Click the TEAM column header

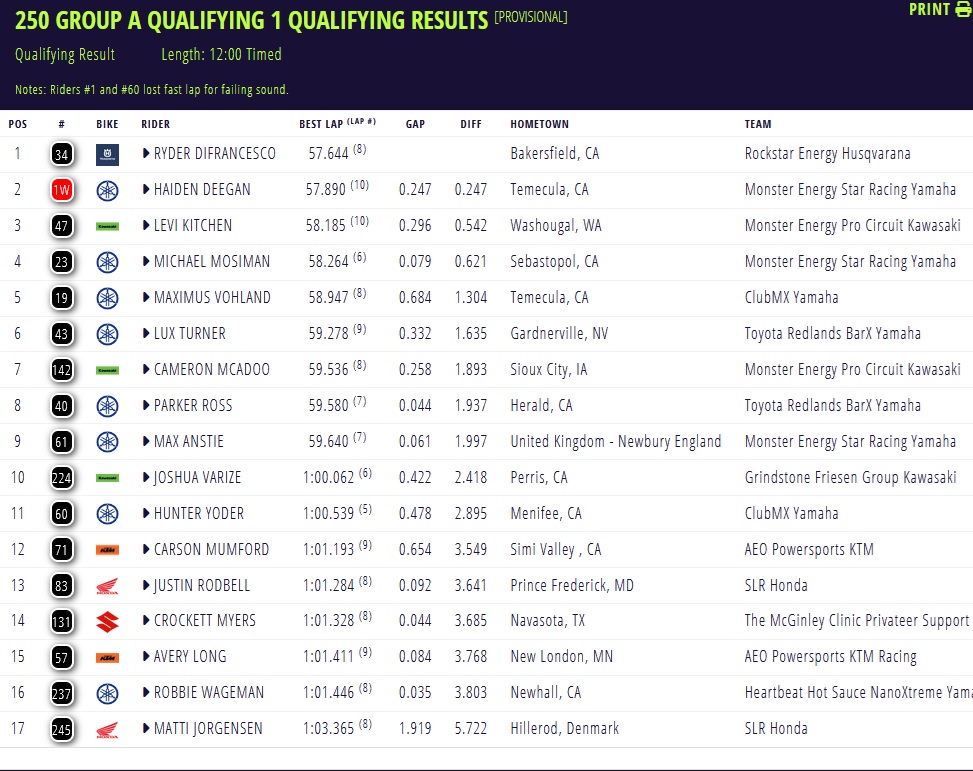pyautogui.click(x=758, y=124)
